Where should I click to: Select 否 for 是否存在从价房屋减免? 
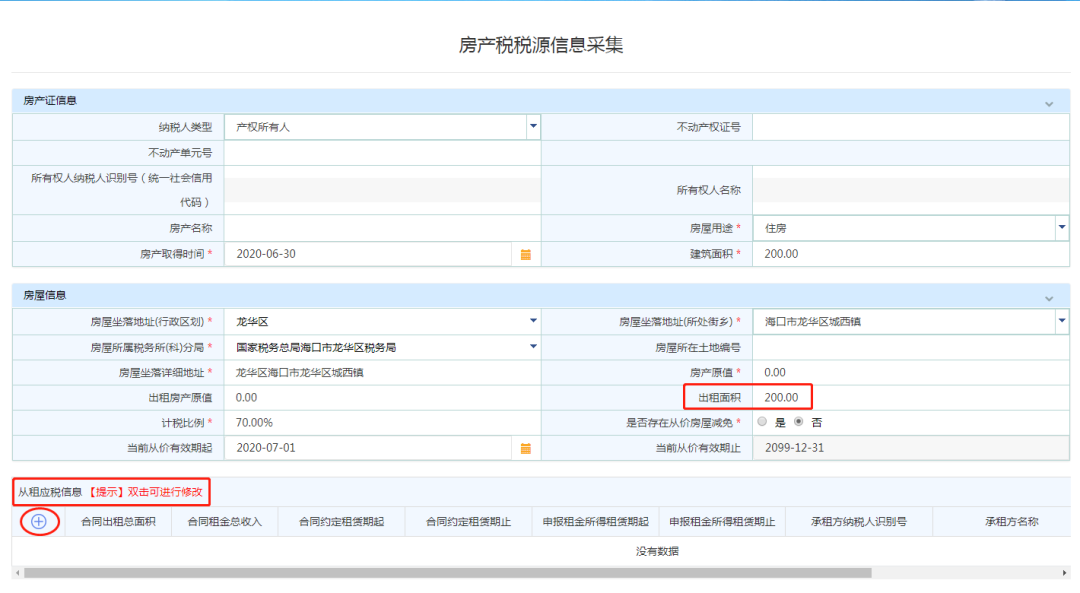click(x=798, y=422)
